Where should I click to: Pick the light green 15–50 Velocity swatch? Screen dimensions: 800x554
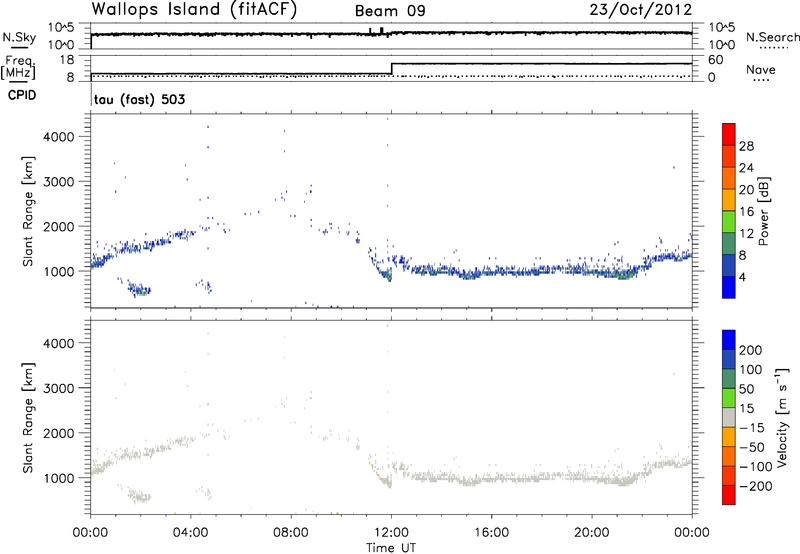click(729, 398)
